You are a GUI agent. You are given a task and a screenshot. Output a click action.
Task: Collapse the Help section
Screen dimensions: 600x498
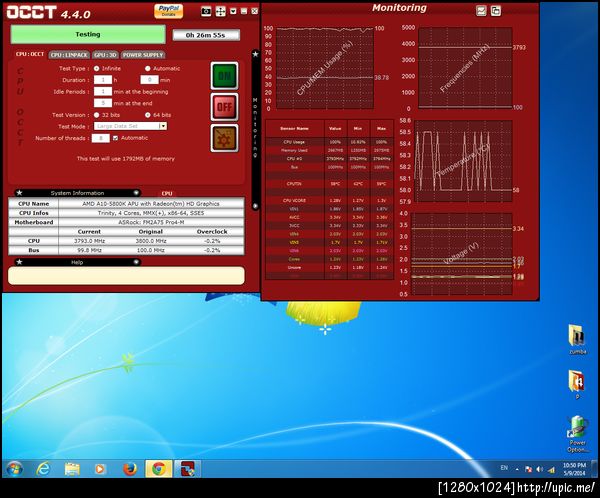(x=136, y=262)
